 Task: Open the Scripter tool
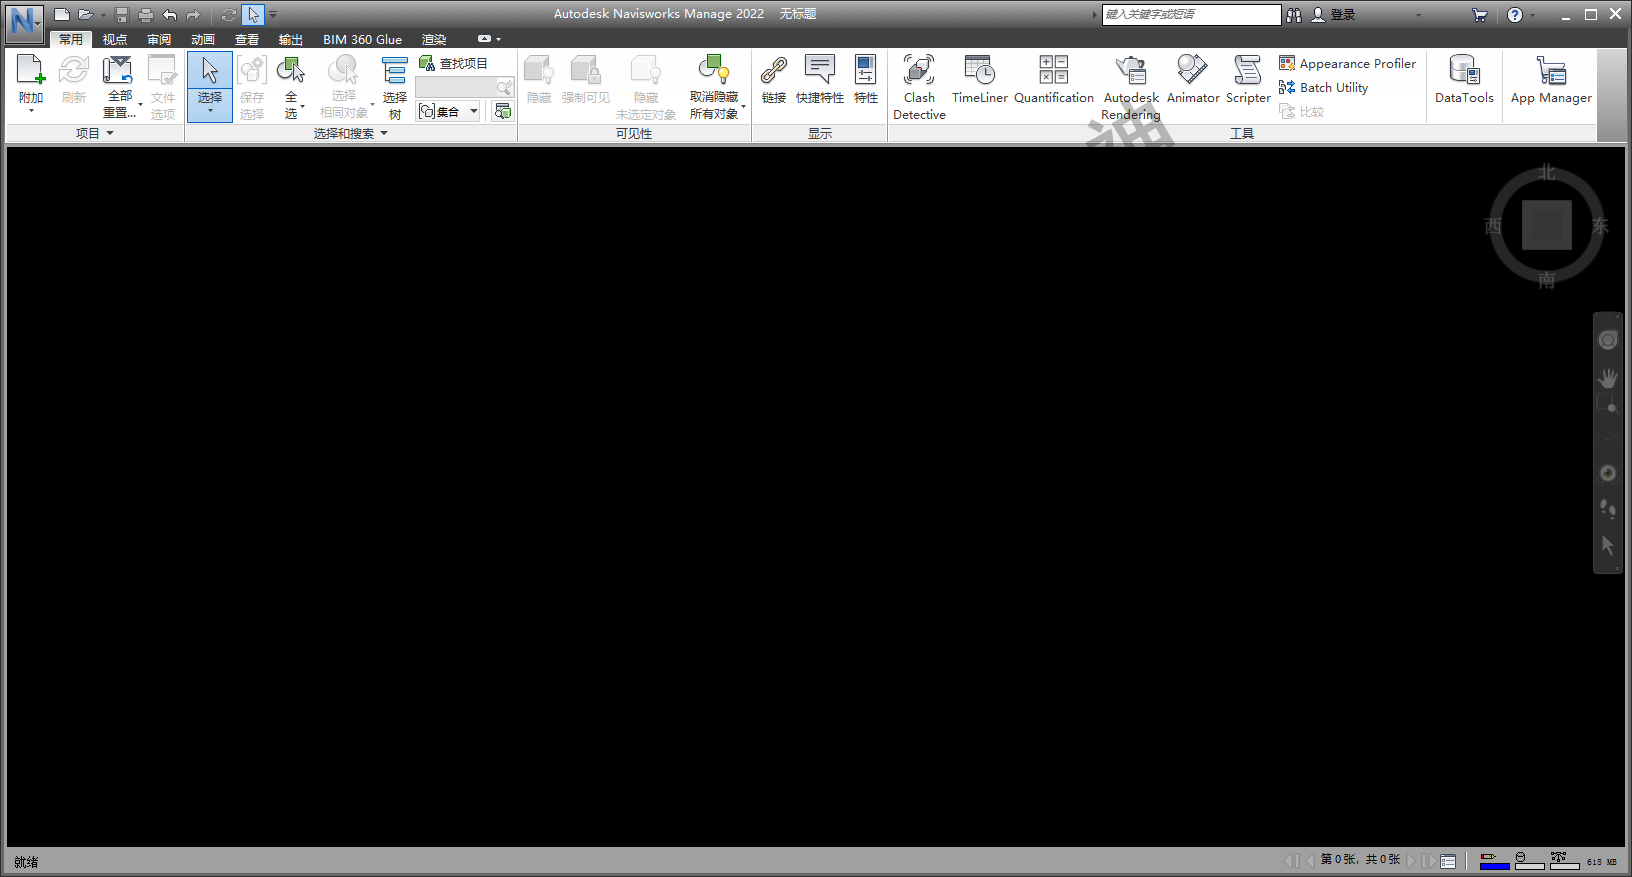tap(1248, 79)
